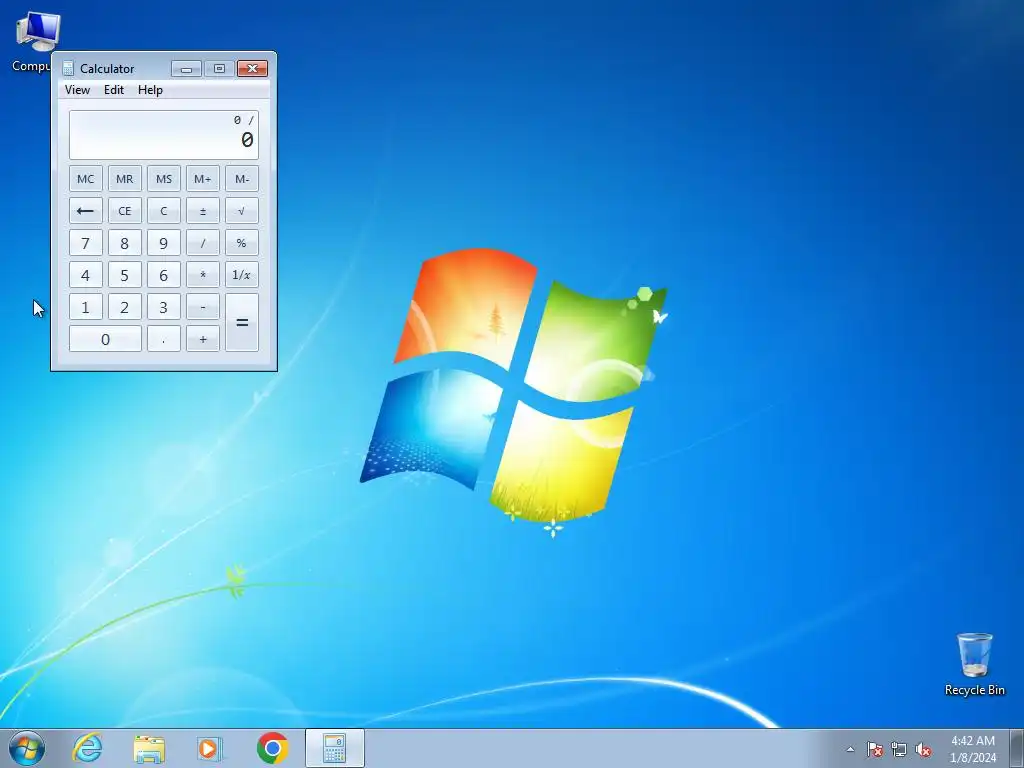
Task: Click the backspace arrow button
Action: tap(86, 211)
